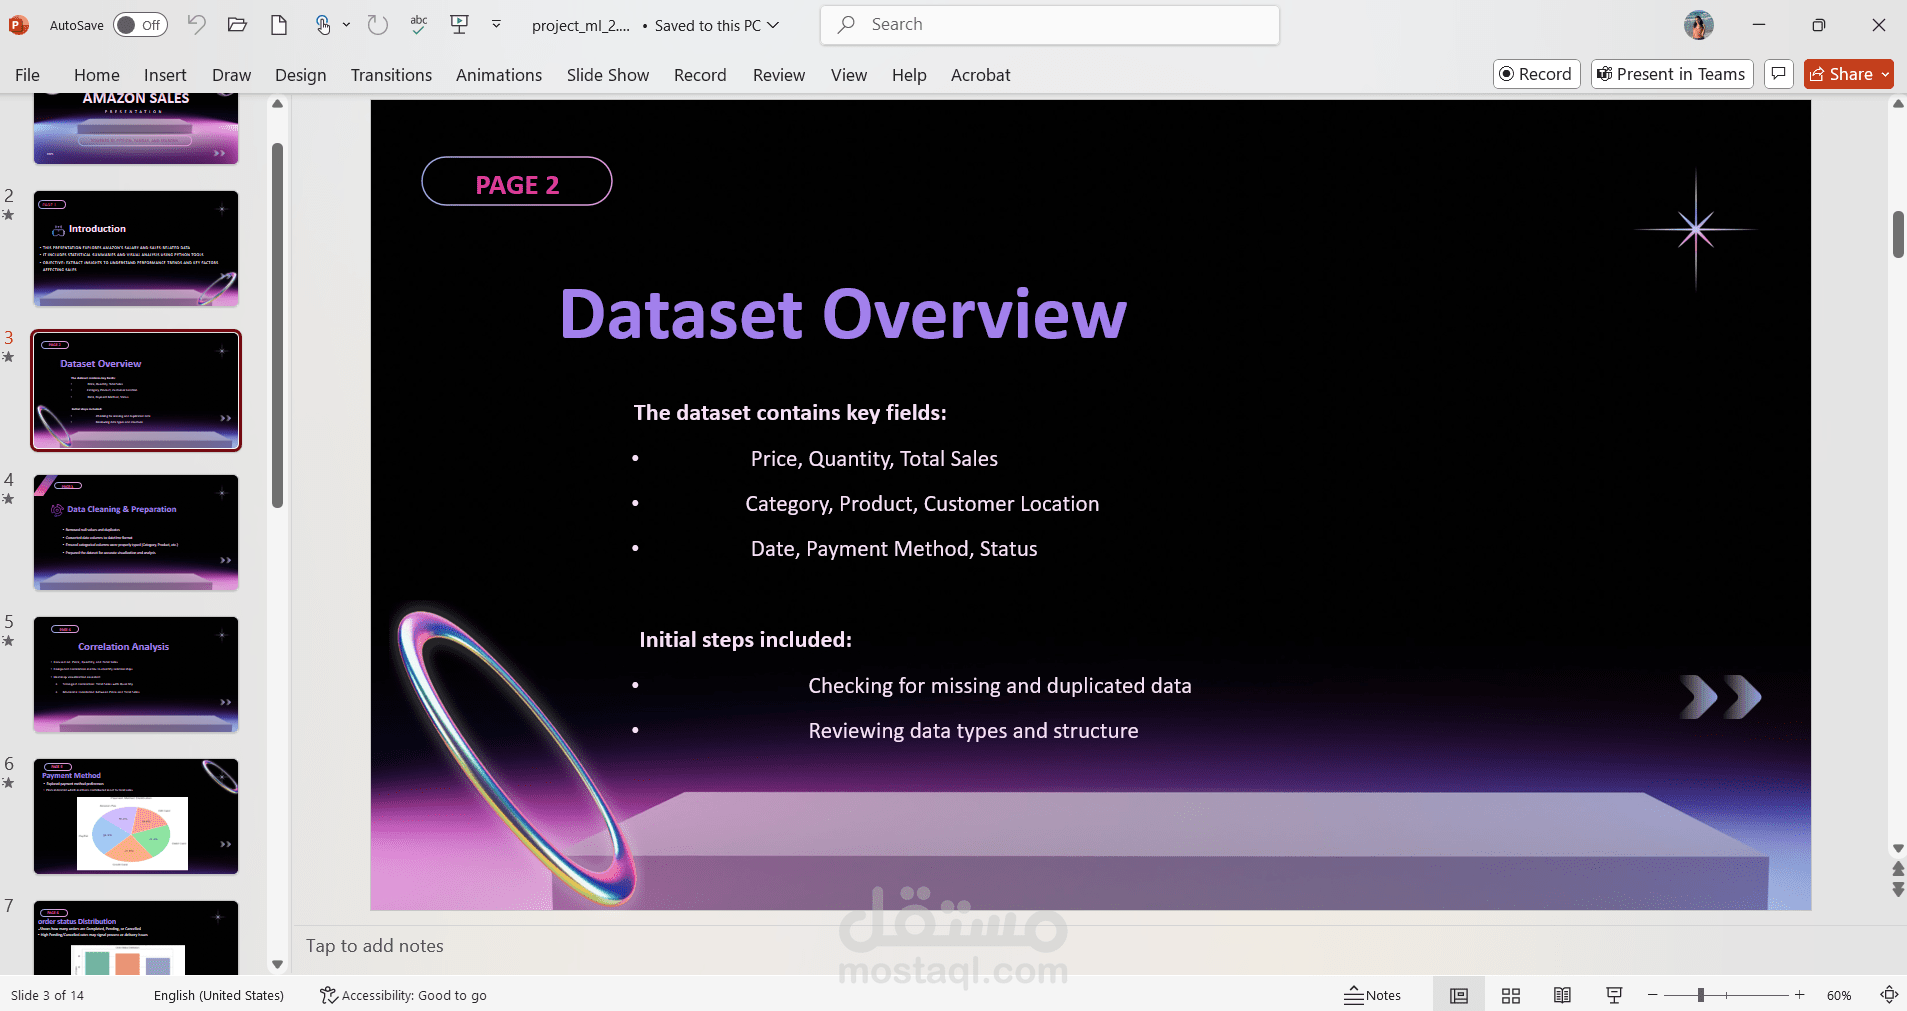Click the PowerPoint app logo
Screen dimensions: 1907x1011
pyautogui.click(x=19, y=25)
